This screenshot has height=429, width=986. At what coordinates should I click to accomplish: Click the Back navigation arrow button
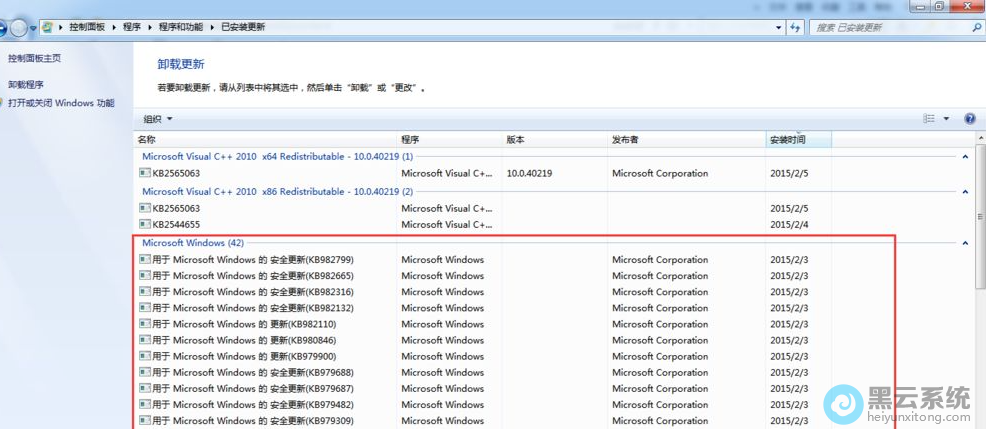[x=3, y=27]
